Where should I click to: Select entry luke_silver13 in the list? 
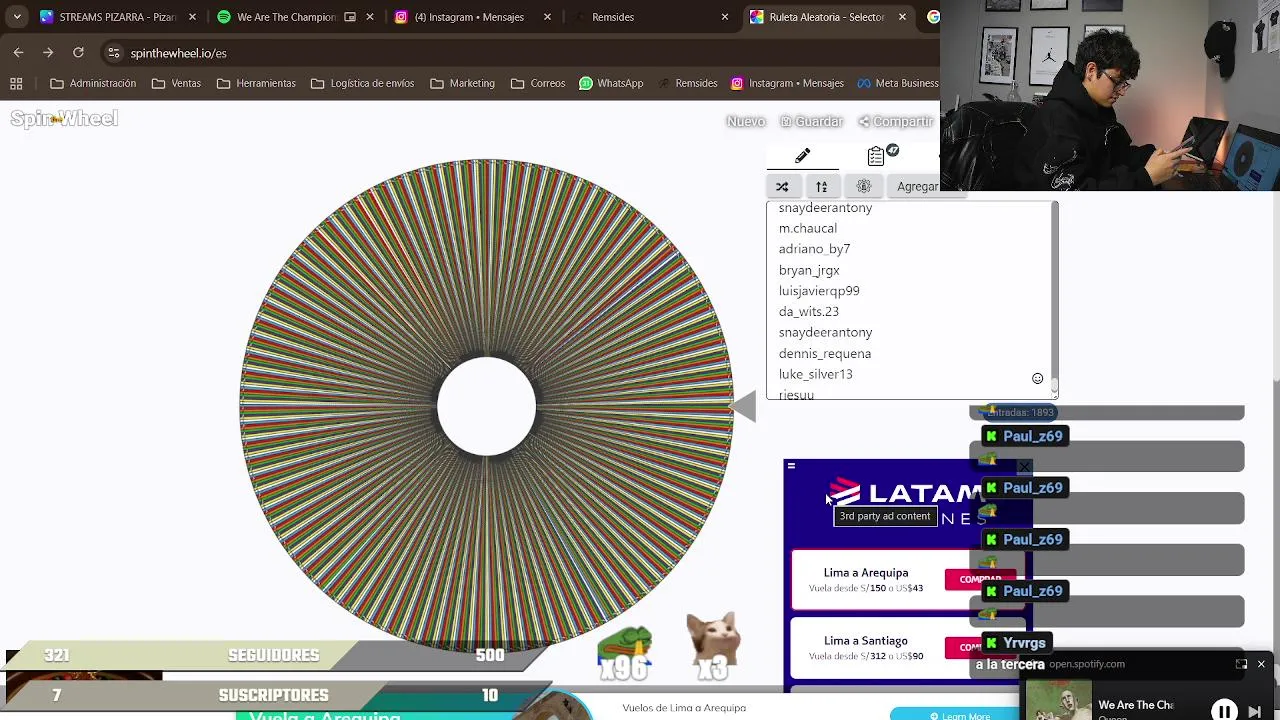click(816, 374)
